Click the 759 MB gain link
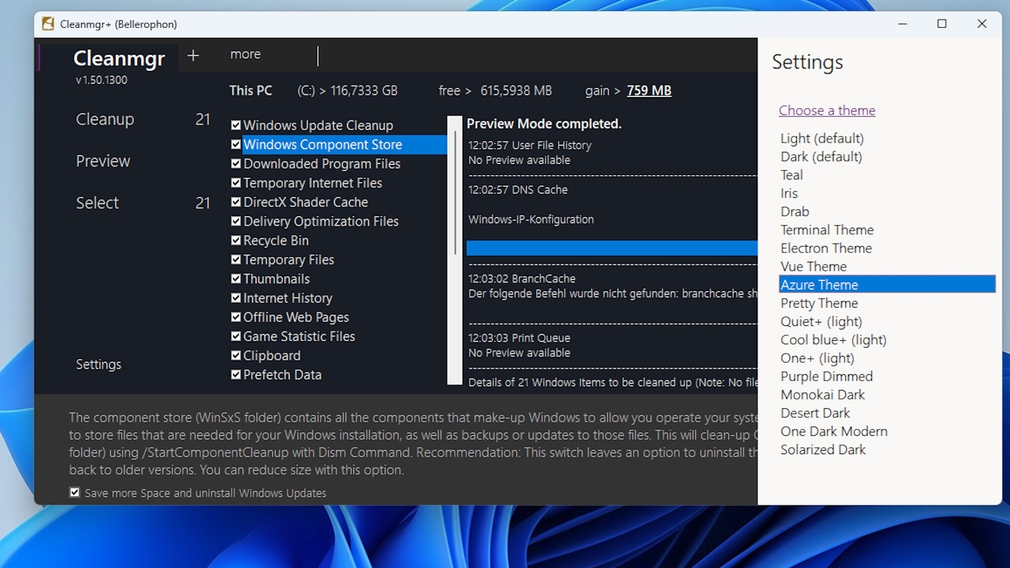The width and height of the screenshot is (1010, 568). (649, 91)
